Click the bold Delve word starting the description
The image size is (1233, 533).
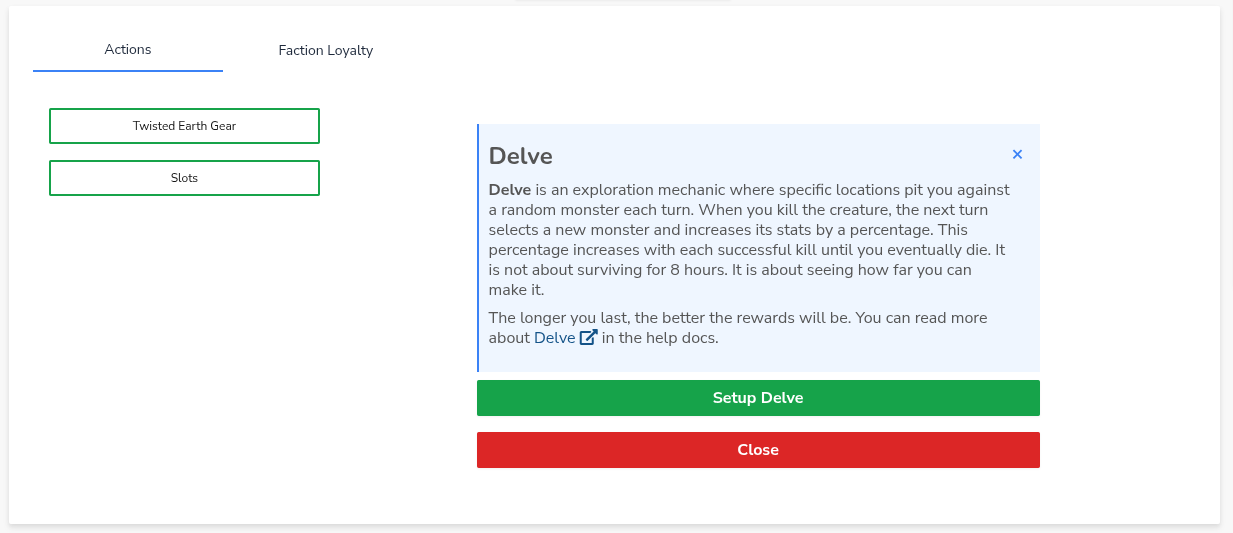click(509, 190)
